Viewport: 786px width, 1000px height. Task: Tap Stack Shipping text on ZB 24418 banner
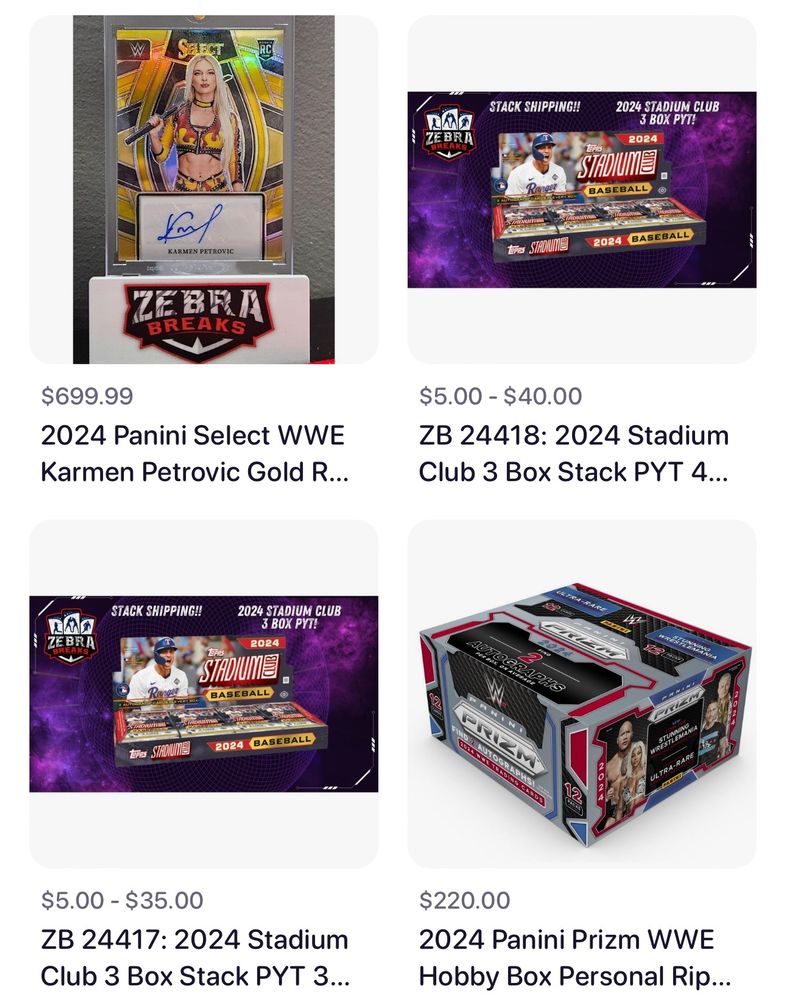click(x=535, y=107)
